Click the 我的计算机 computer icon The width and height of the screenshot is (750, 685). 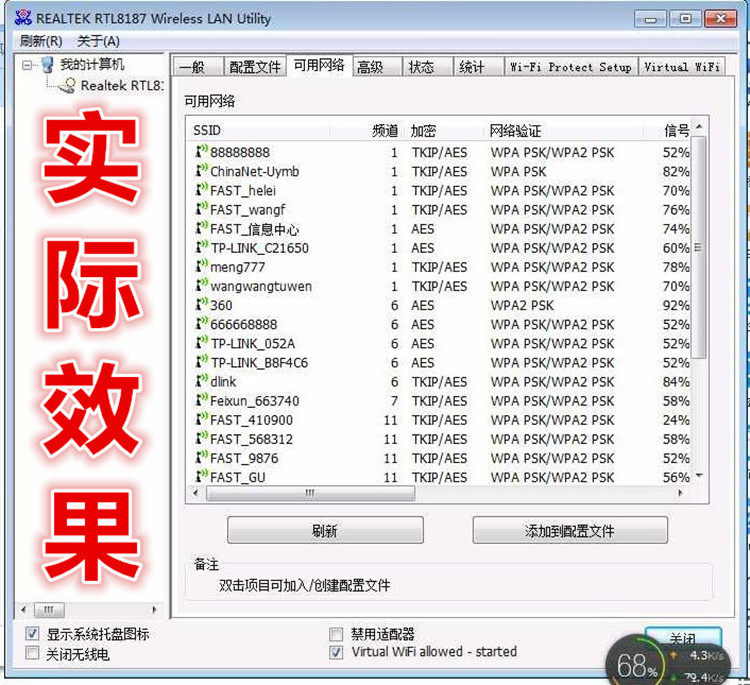(x=47, y=64)
